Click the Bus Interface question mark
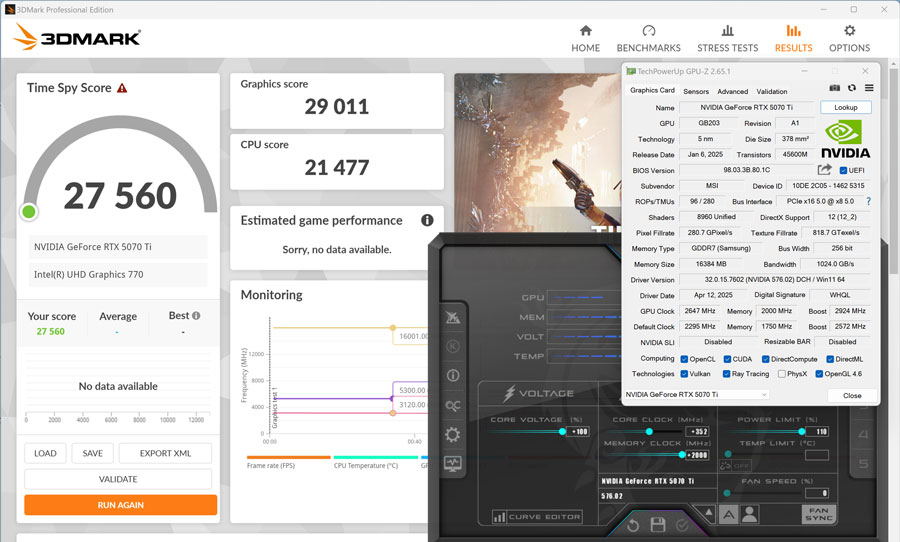This screenshot has height=542, width=900. tap(868, 201)
